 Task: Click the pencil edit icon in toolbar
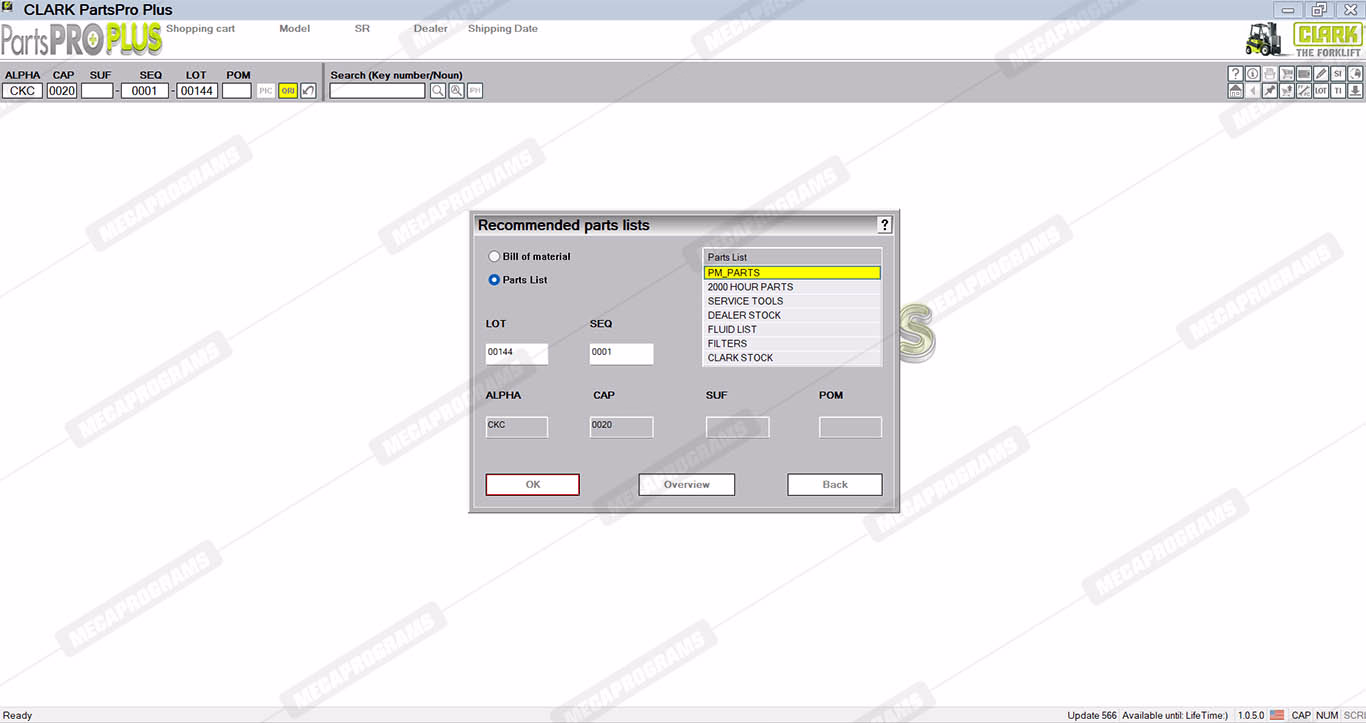[1321, 74]
